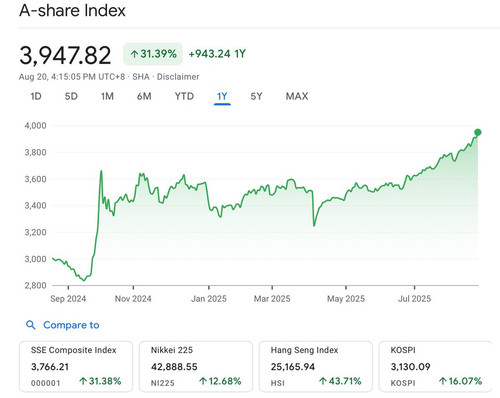Open the Compare to link
Viewport: 500px width, 398px height.
71,325
